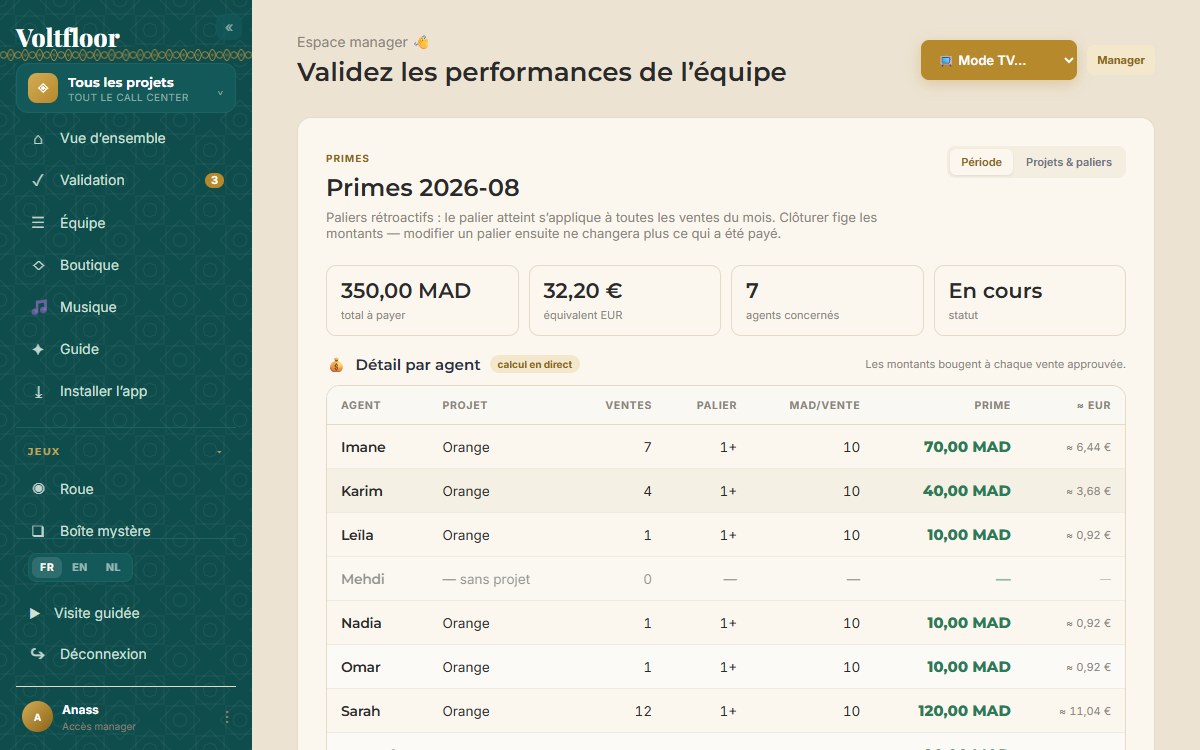Viewport: 1200px width, 750px height.
Task: Click the Voltfloor logo
Action: 68,38
